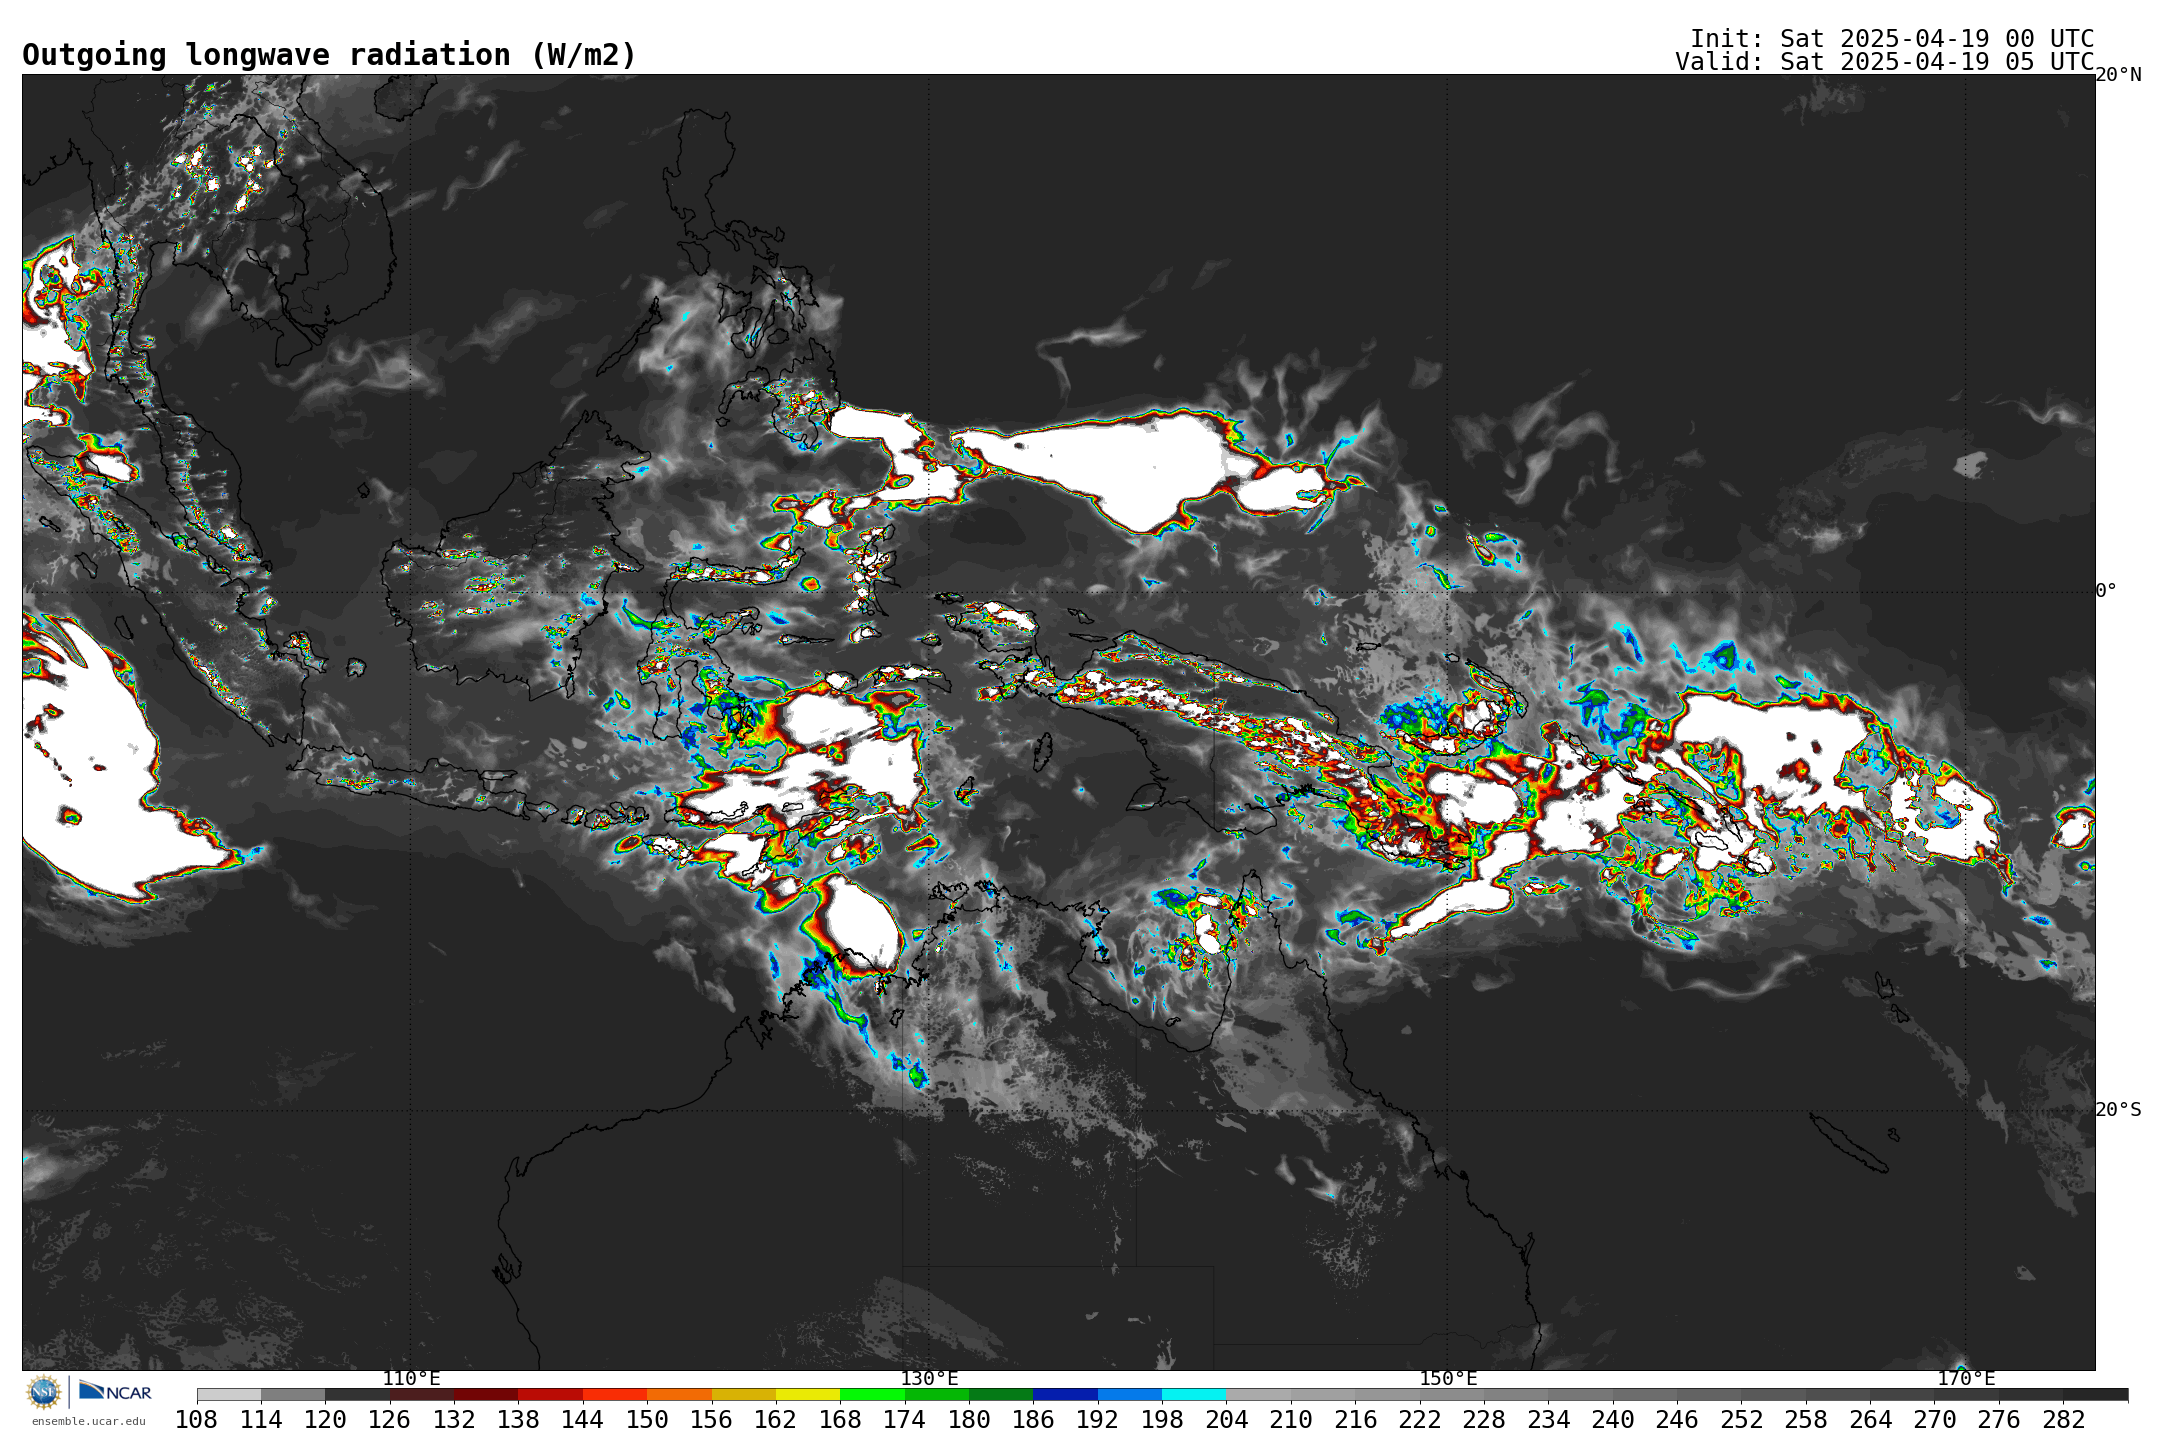
Task: Click the 110°E longitude label
Action: click(411, 1379)
